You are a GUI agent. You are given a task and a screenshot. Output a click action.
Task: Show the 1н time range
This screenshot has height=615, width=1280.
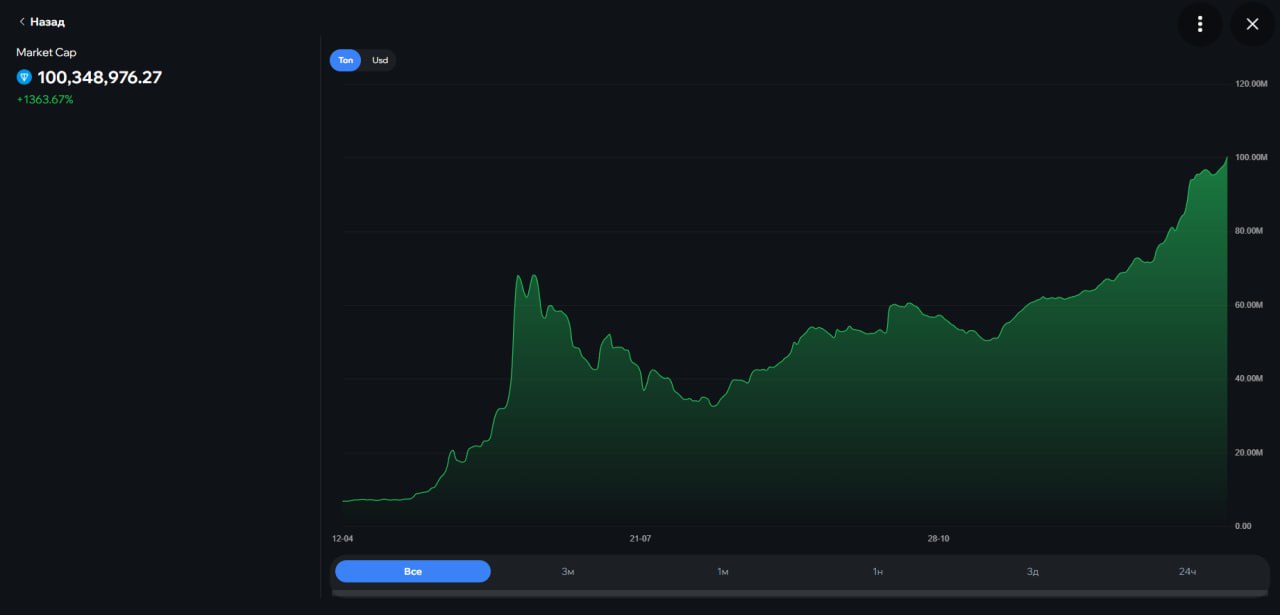pyautogui.click(x=878, y=571)
